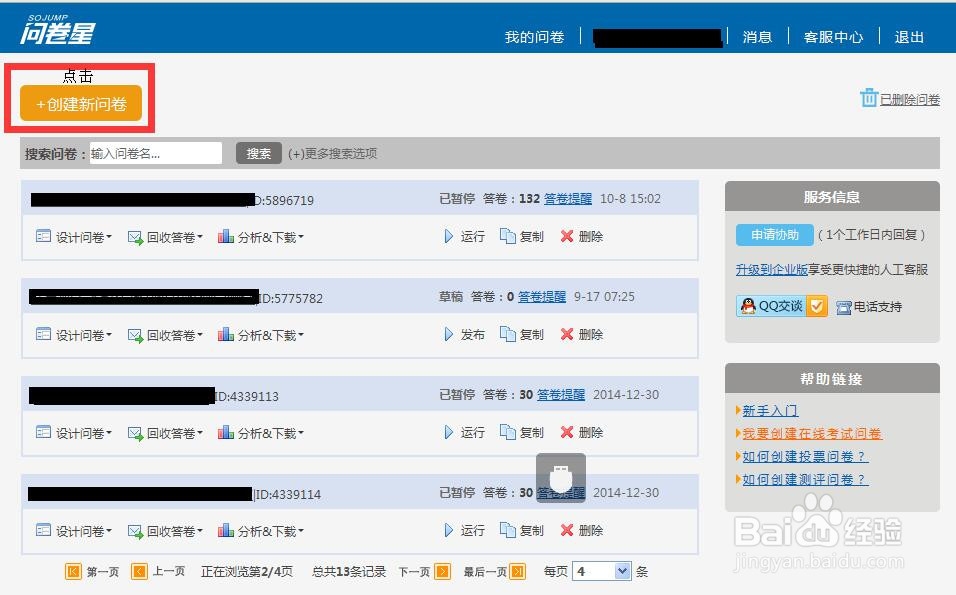The height and width of the screenshot is (595, 956).
Task: Open 设计问卷 dropdown for survey ID:5896719
Action: tap(74, 237)
